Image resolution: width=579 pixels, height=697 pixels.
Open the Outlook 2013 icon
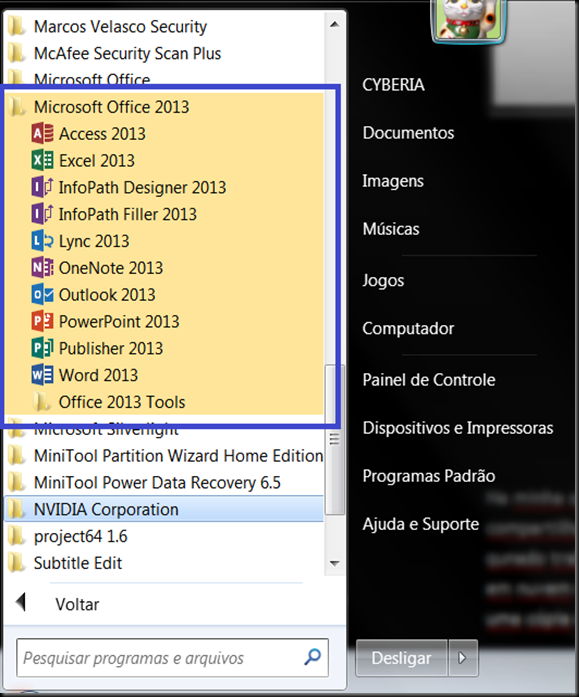(43, 295)
